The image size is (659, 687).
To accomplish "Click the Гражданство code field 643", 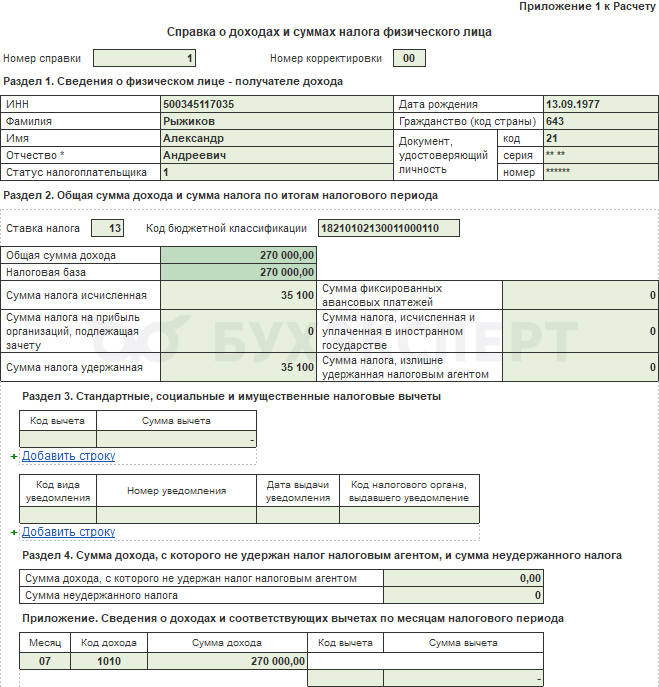I will (601, 121).
